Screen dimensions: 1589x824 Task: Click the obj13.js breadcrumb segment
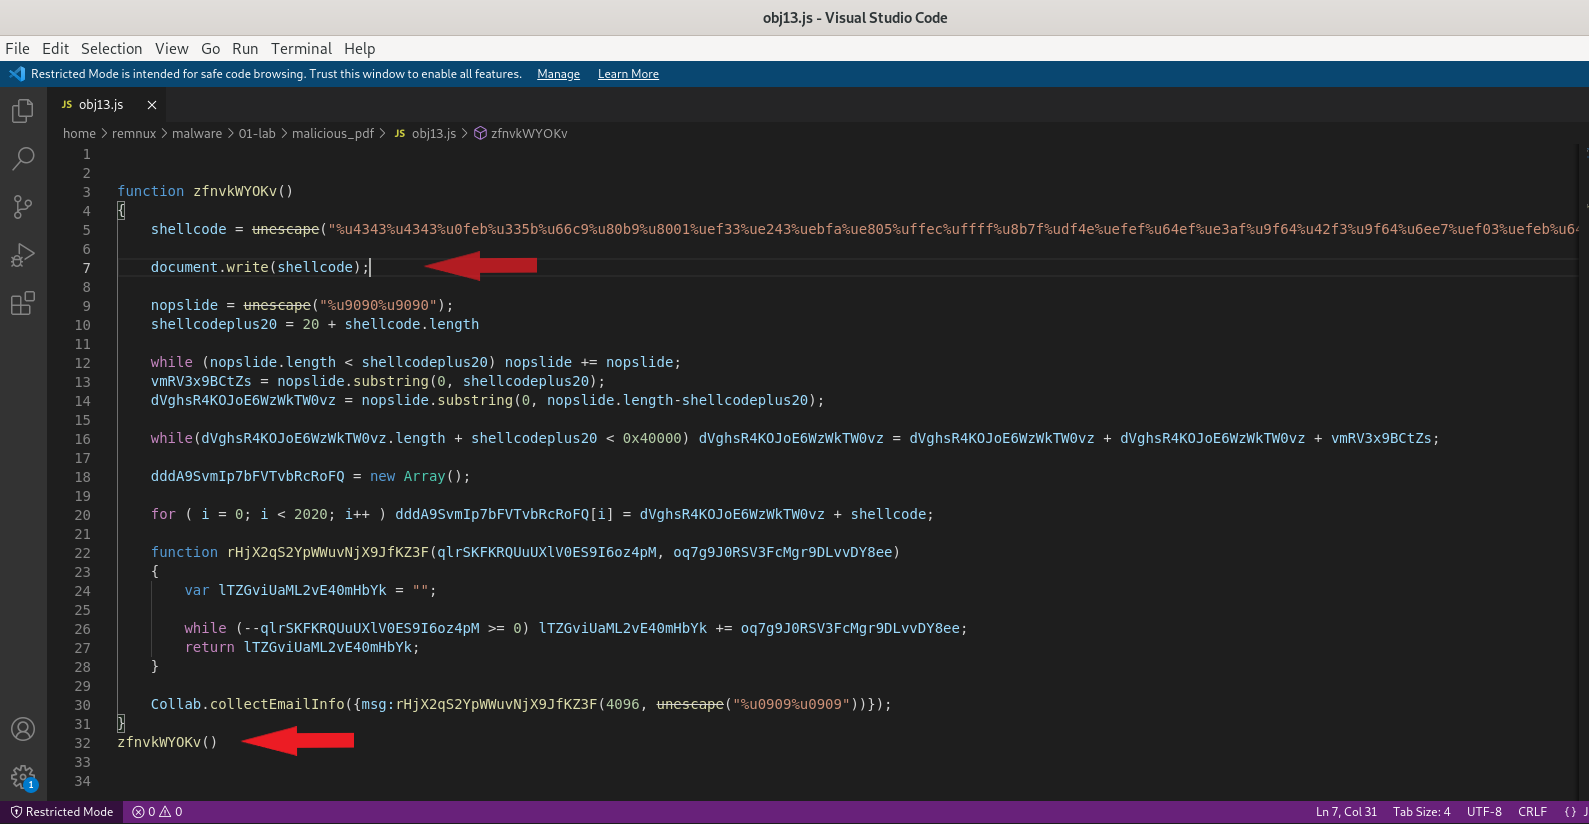425,133
